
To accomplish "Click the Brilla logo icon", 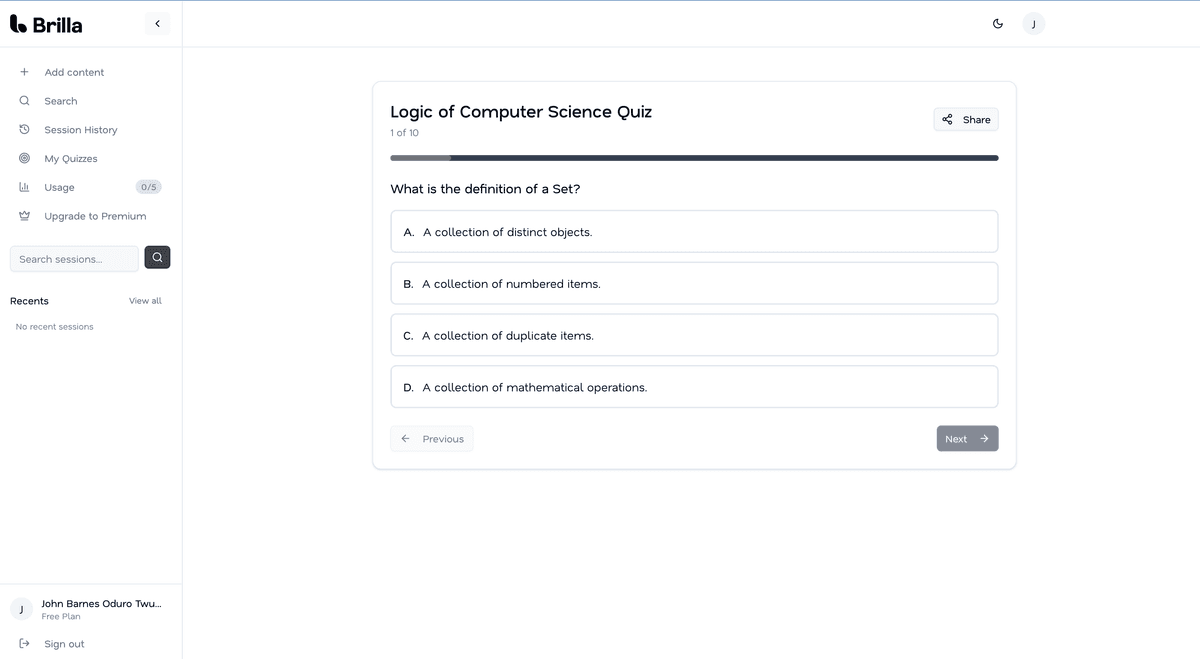I will point(18,24).
